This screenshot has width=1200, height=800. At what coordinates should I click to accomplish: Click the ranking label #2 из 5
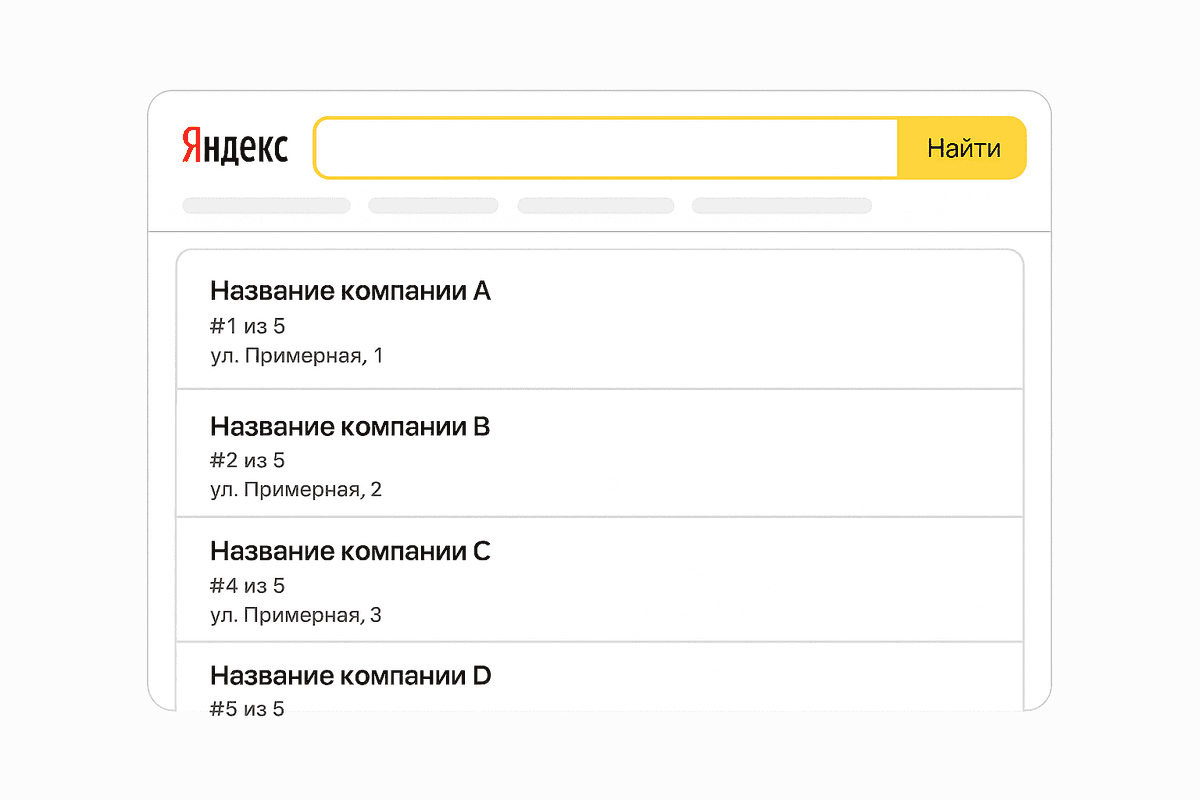[246, 460]
